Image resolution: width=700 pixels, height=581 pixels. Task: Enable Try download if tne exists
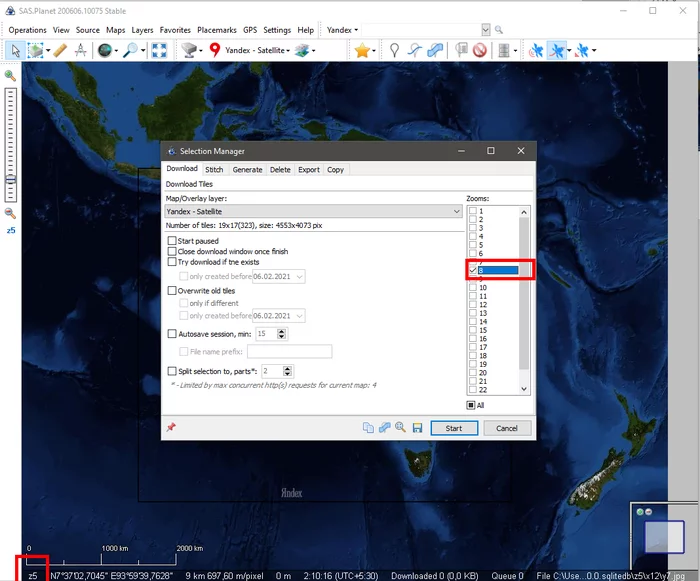[172, 262]
